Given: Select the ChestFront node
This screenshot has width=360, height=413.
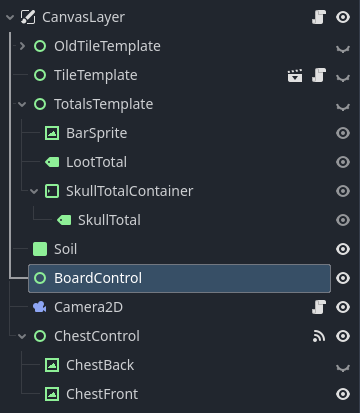Looking at the screenshot, I should (x=102, y=394).
